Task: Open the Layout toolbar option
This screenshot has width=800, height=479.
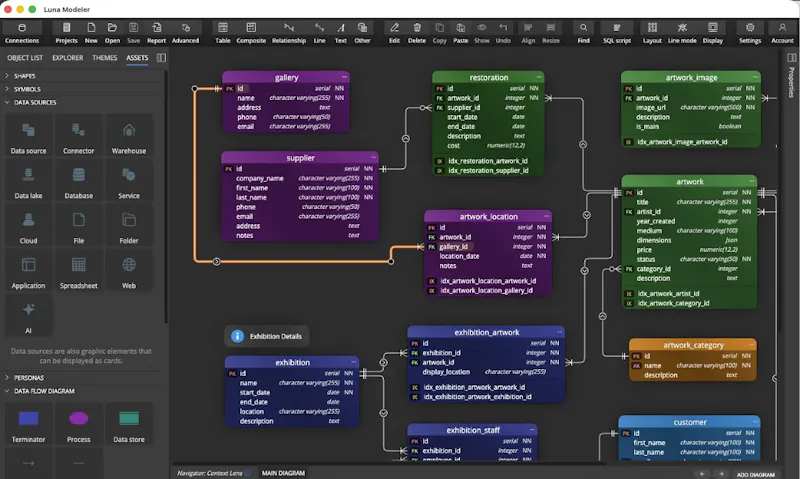Action: pyautogui.click(x=652, y=33)
